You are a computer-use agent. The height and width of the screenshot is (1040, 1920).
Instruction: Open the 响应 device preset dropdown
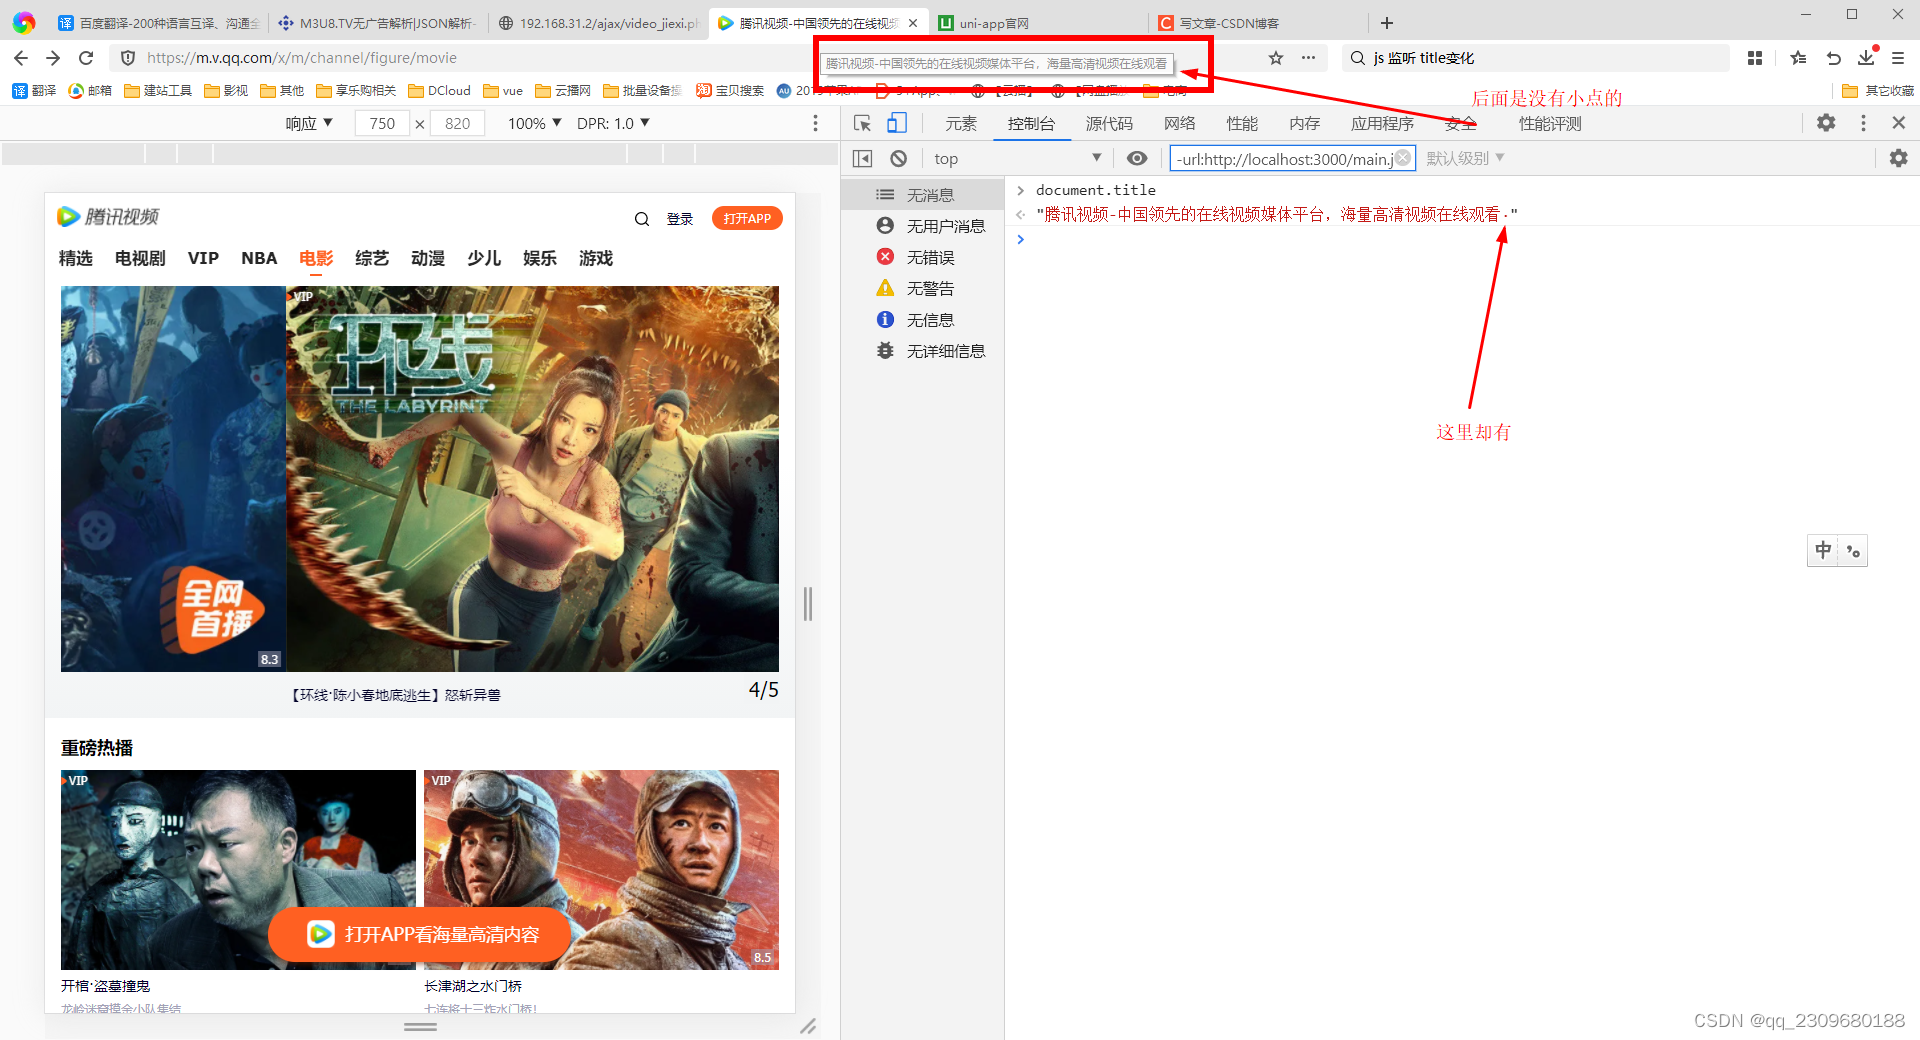(x=307, y=123)
